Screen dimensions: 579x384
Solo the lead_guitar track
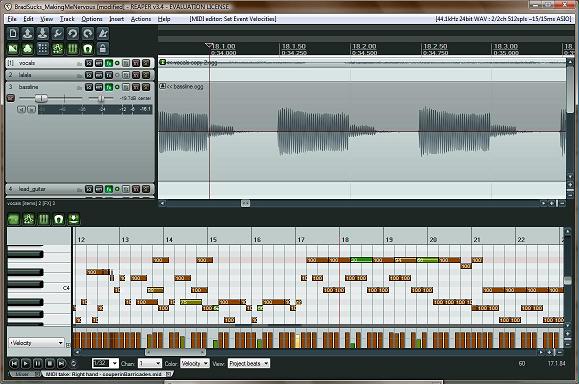(146, 189)
